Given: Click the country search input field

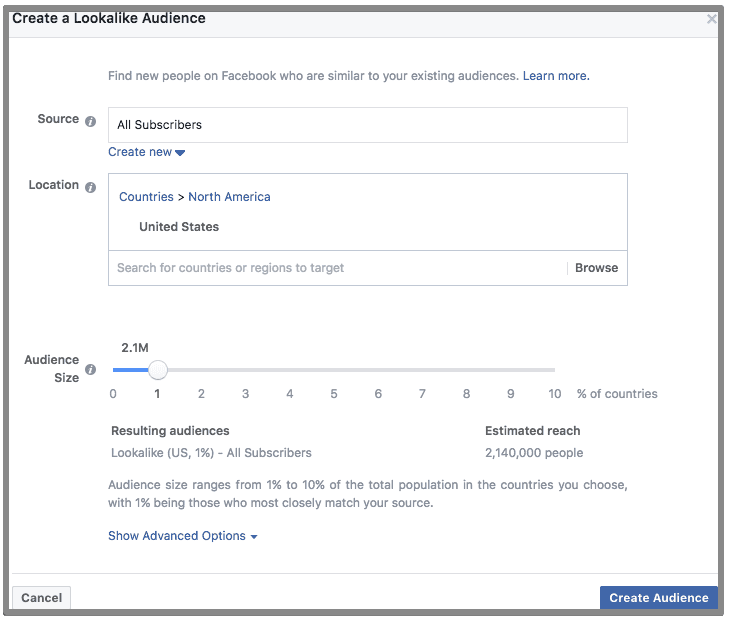Looking at the screenshot, I should 337,268.
